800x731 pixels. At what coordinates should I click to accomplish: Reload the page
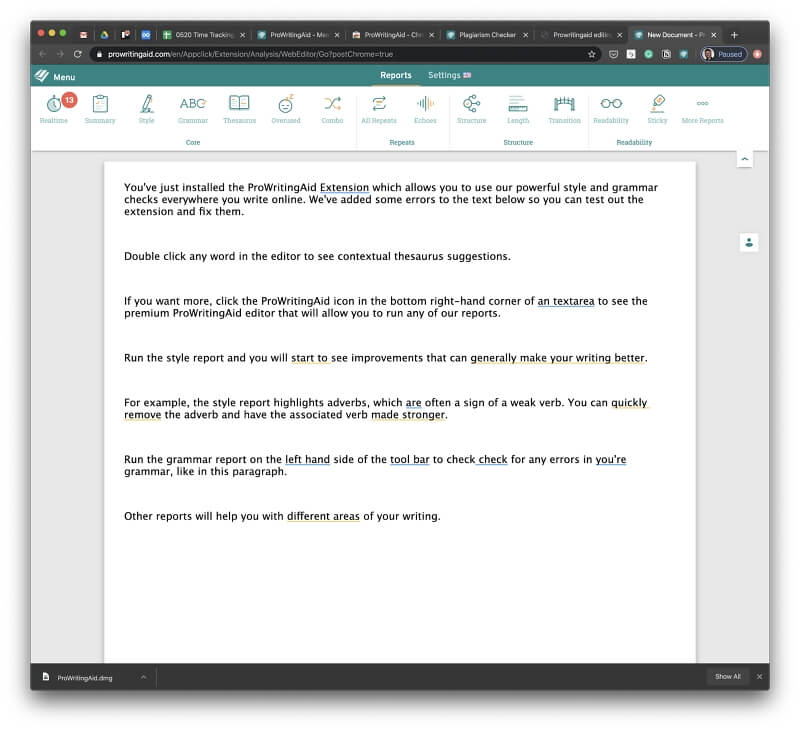(x=78, y=54)
